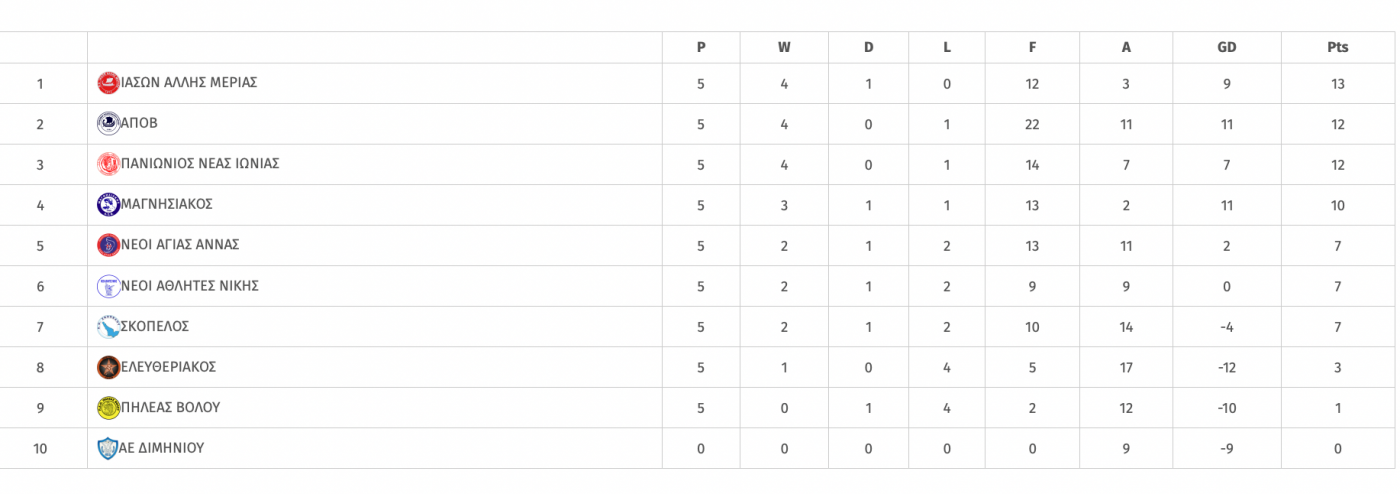Click the ΠΑΝΙΩΝΙΟΣ ΝΕΑΣ ΙΩΝΙΑΣ logo
The width and height of the screenshot is (1400, 494).
pyautogui.click(x=108, y=164)
